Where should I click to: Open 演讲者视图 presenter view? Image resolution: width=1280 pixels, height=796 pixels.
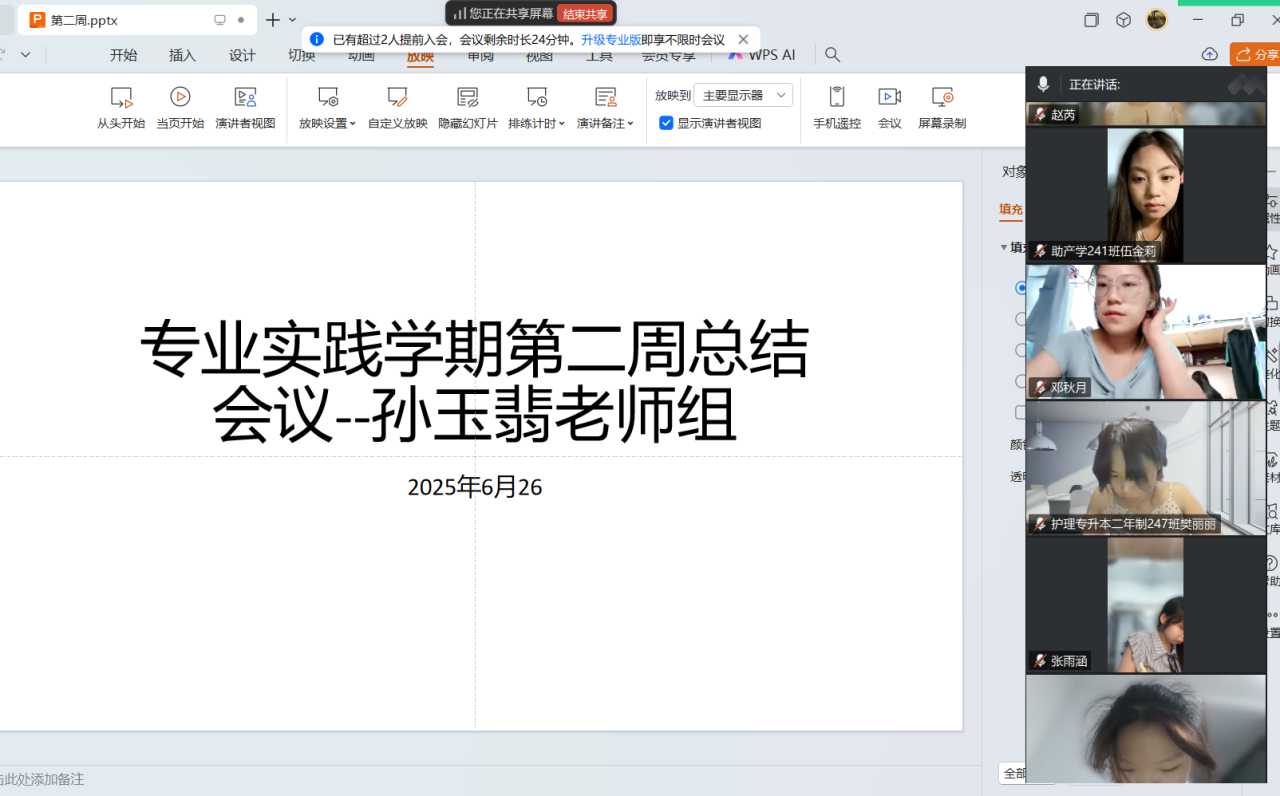coord(245,98)
